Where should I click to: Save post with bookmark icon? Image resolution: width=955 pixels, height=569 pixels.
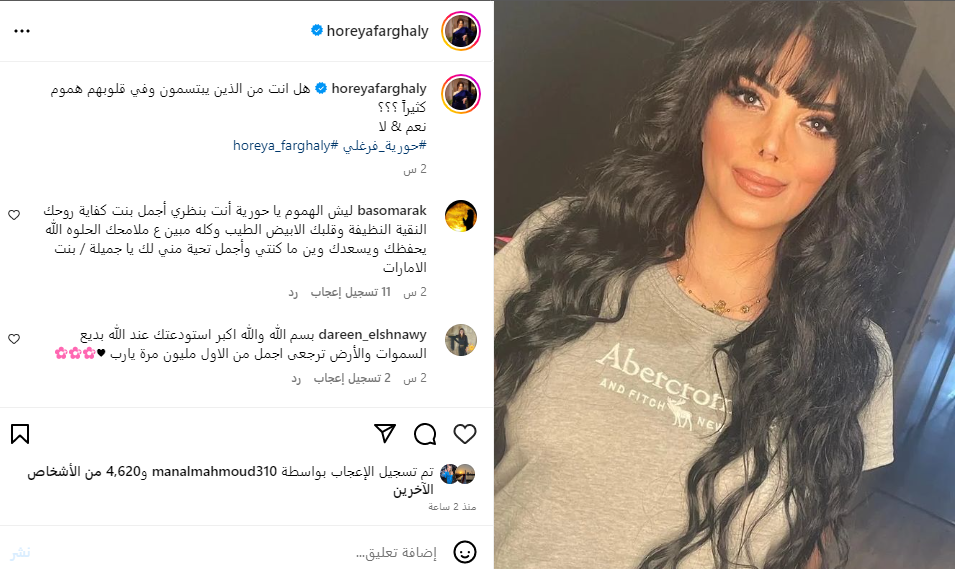click(20, 434)
